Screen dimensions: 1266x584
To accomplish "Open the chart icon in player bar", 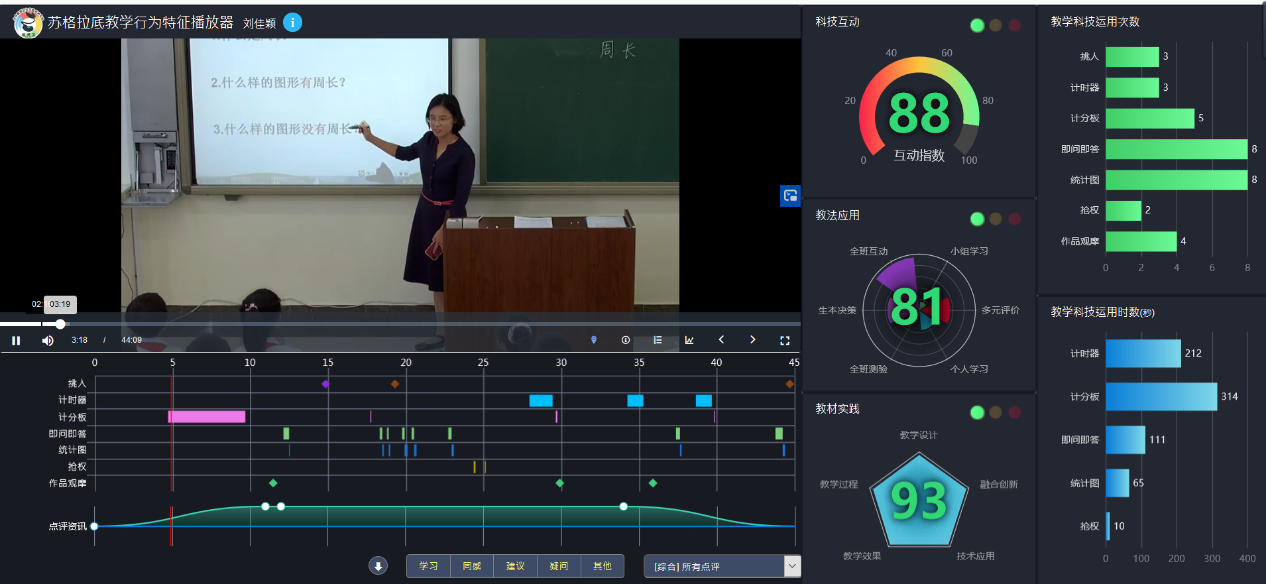I will [689, 340].
